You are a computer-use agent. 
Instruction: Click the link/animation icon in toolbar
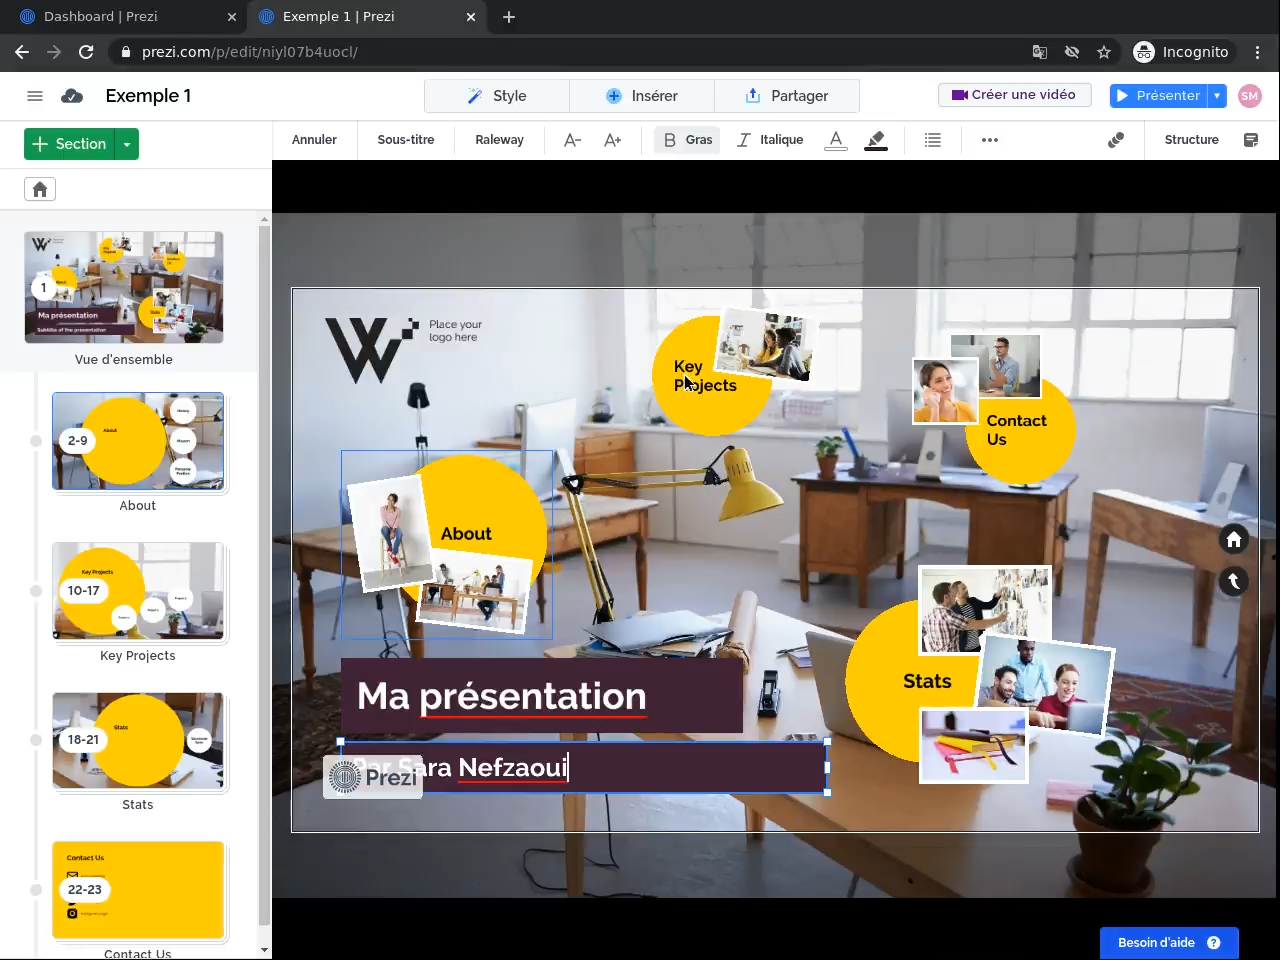(x=1116, y=140)
